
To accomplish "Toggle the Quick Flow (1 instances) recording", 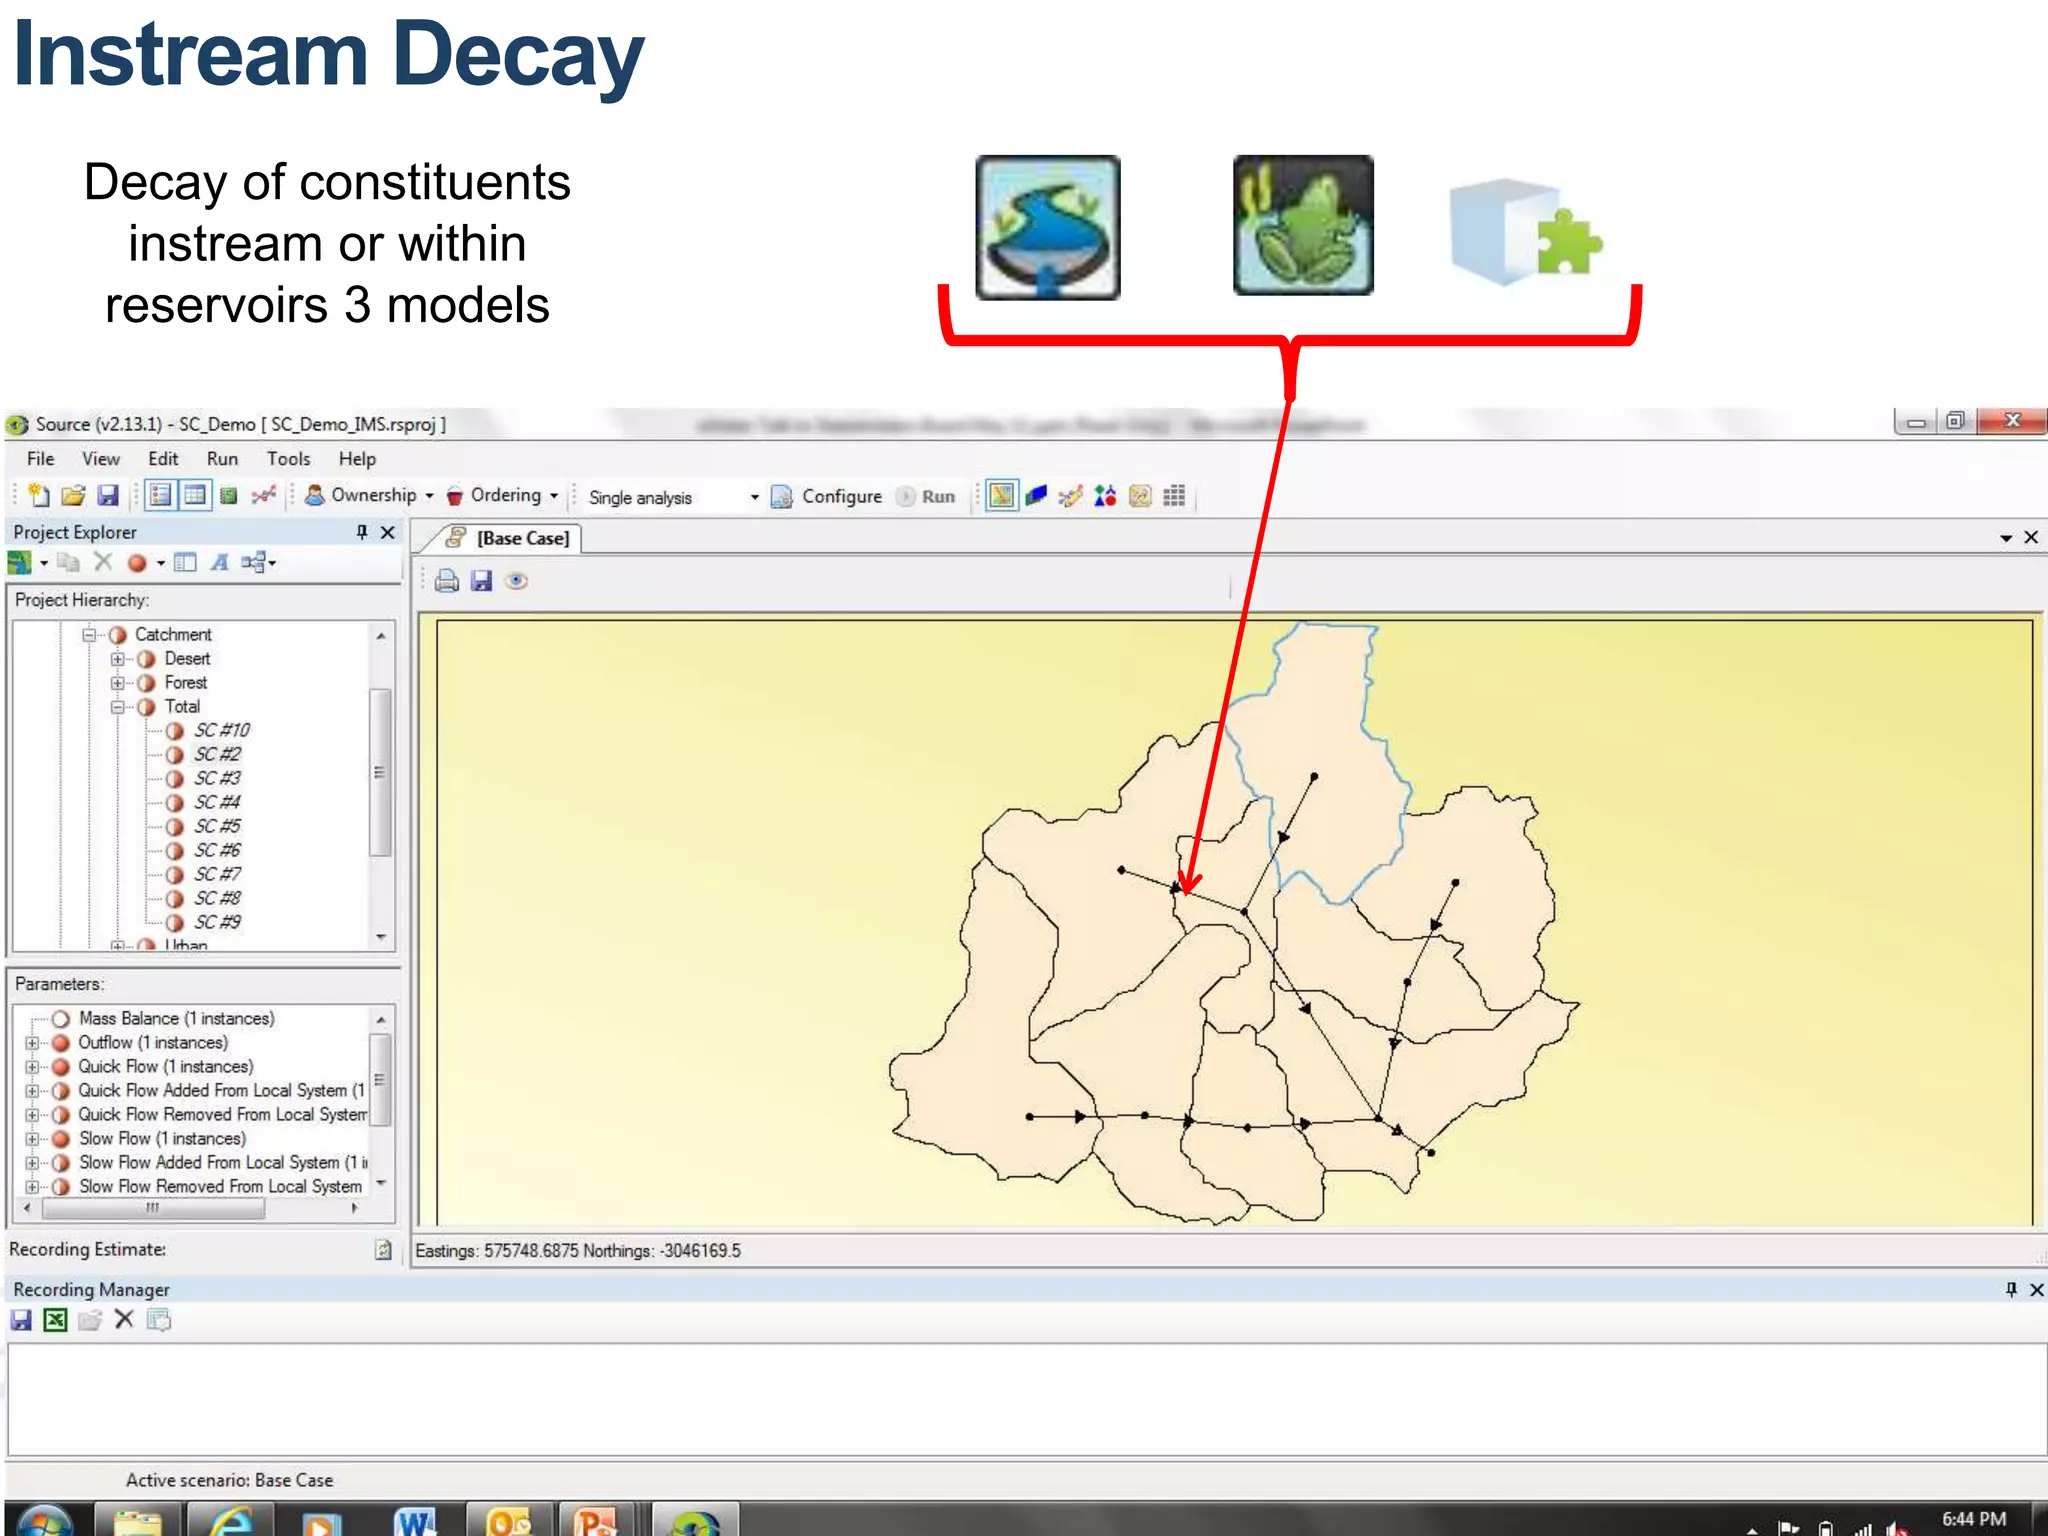I will 61,1067.
